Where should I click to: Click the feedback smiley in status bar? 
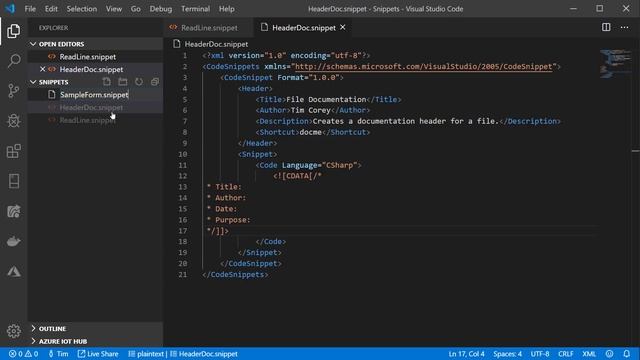pos(609,354)
